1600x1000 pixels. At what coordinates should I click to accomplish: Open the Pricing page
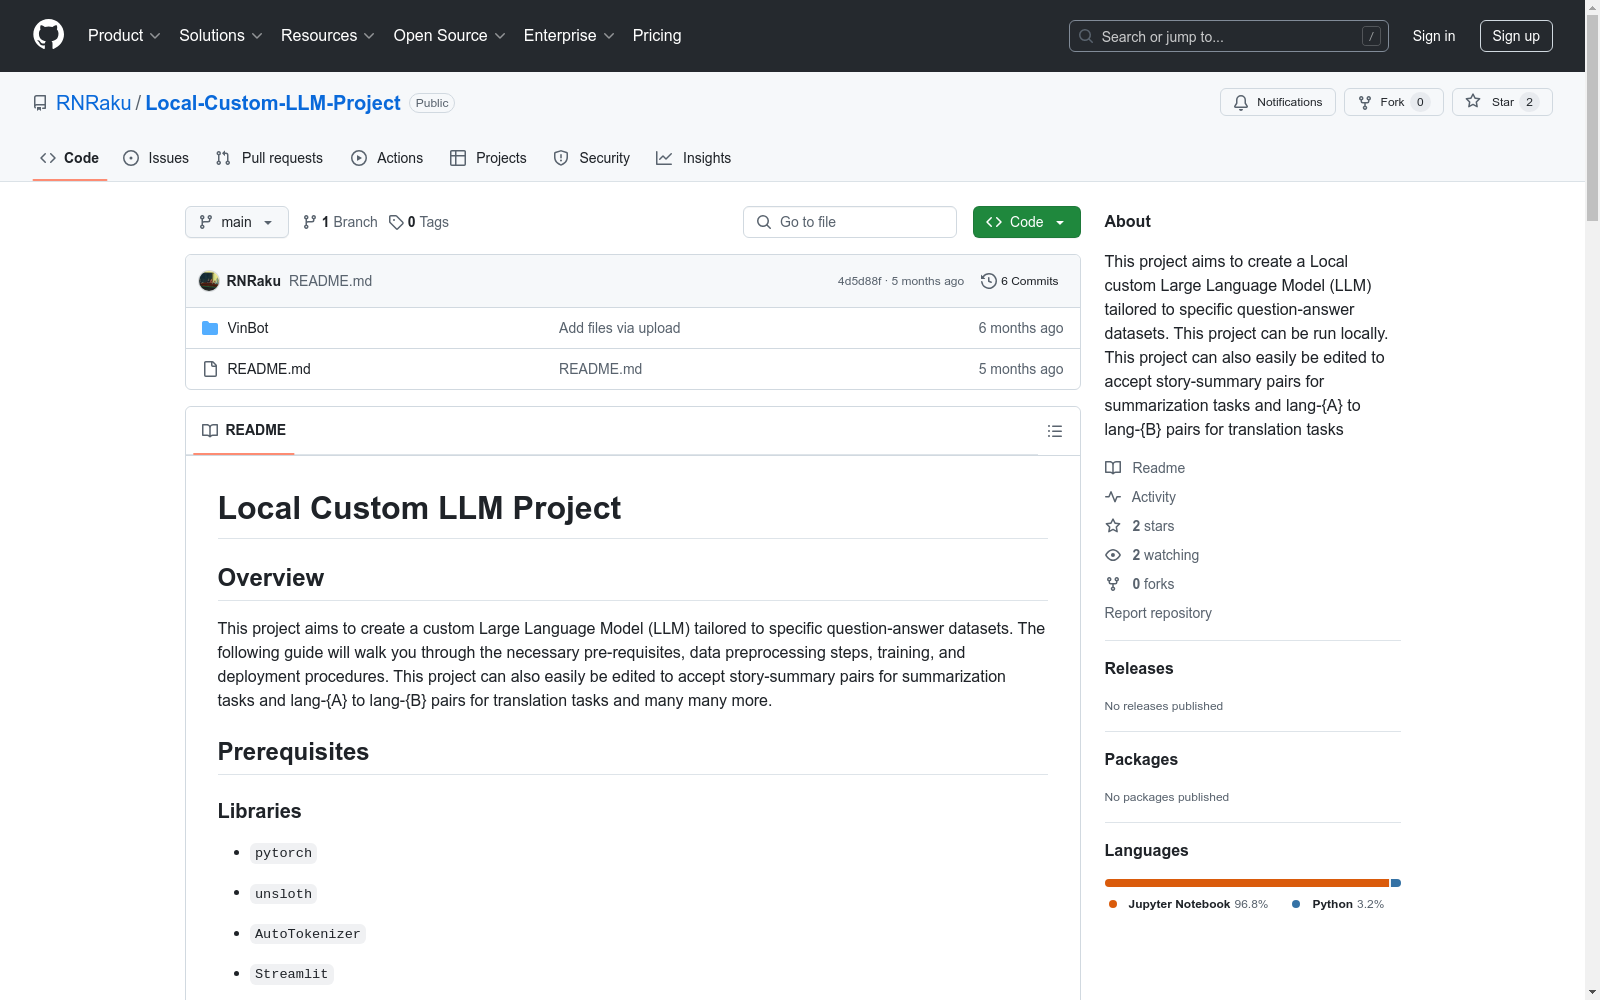pyautogui.click(x=657, y=36)
